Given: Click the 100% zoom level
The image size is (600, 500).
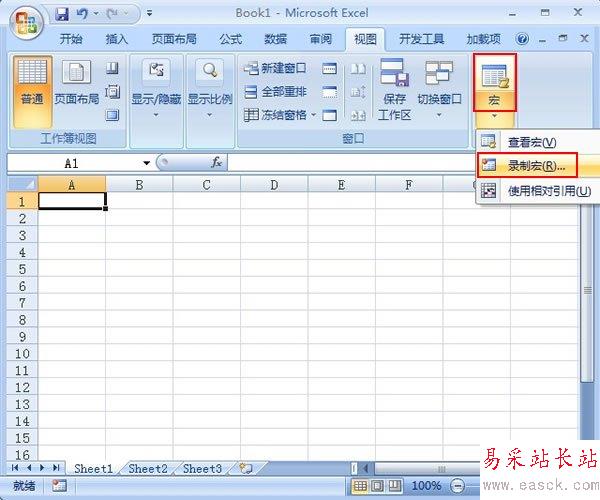Looking at the screenshot, I should pos(426,486).
